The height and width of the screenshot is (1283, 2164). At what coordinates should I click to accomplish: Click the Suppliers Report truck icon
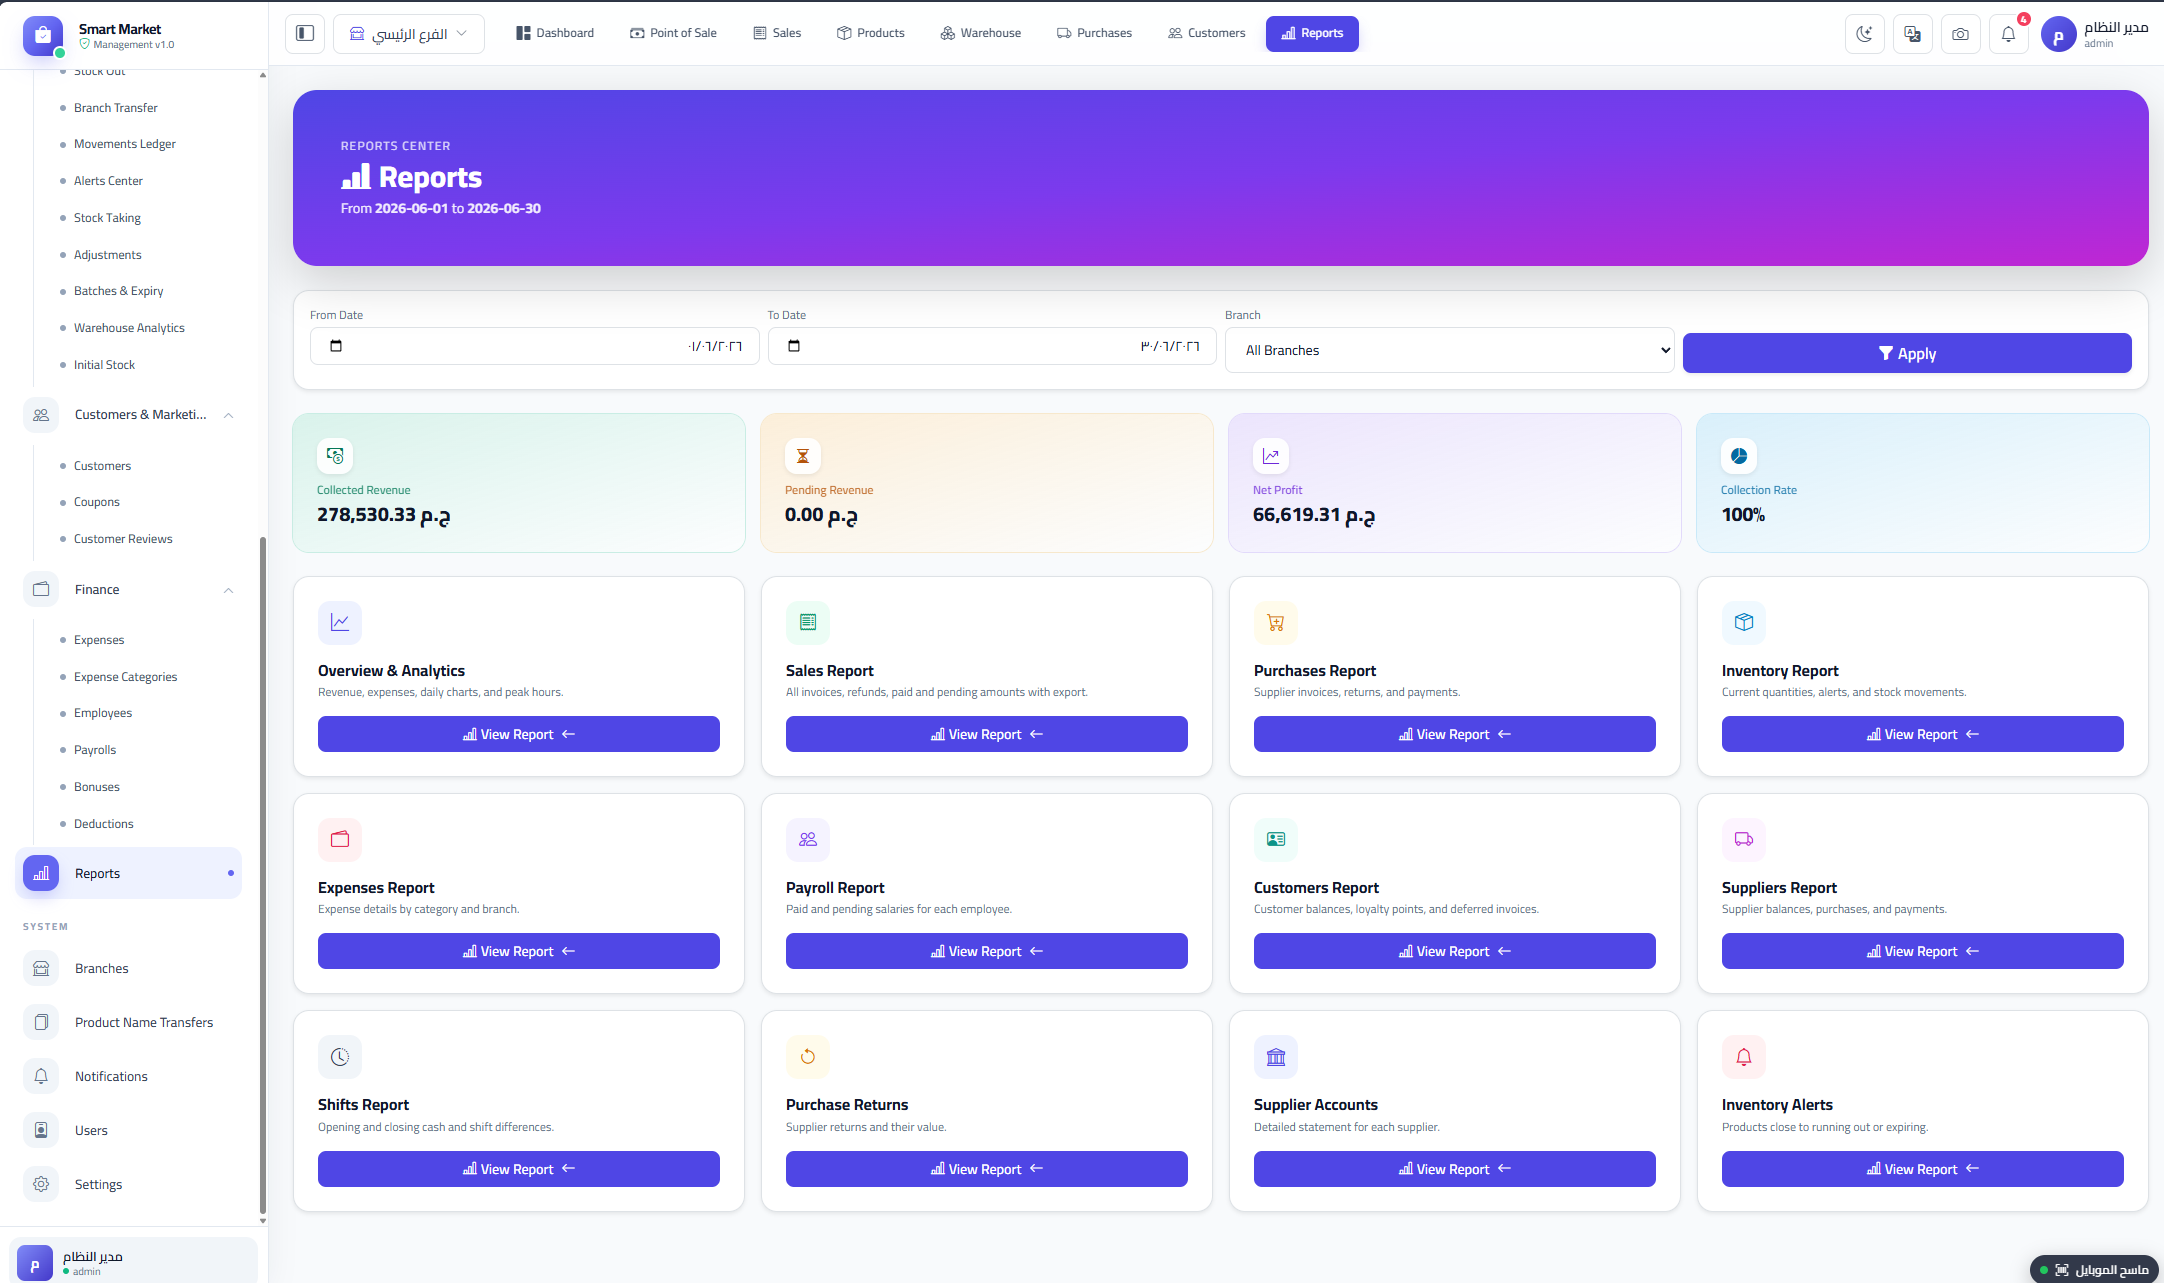coord(1744,839)
